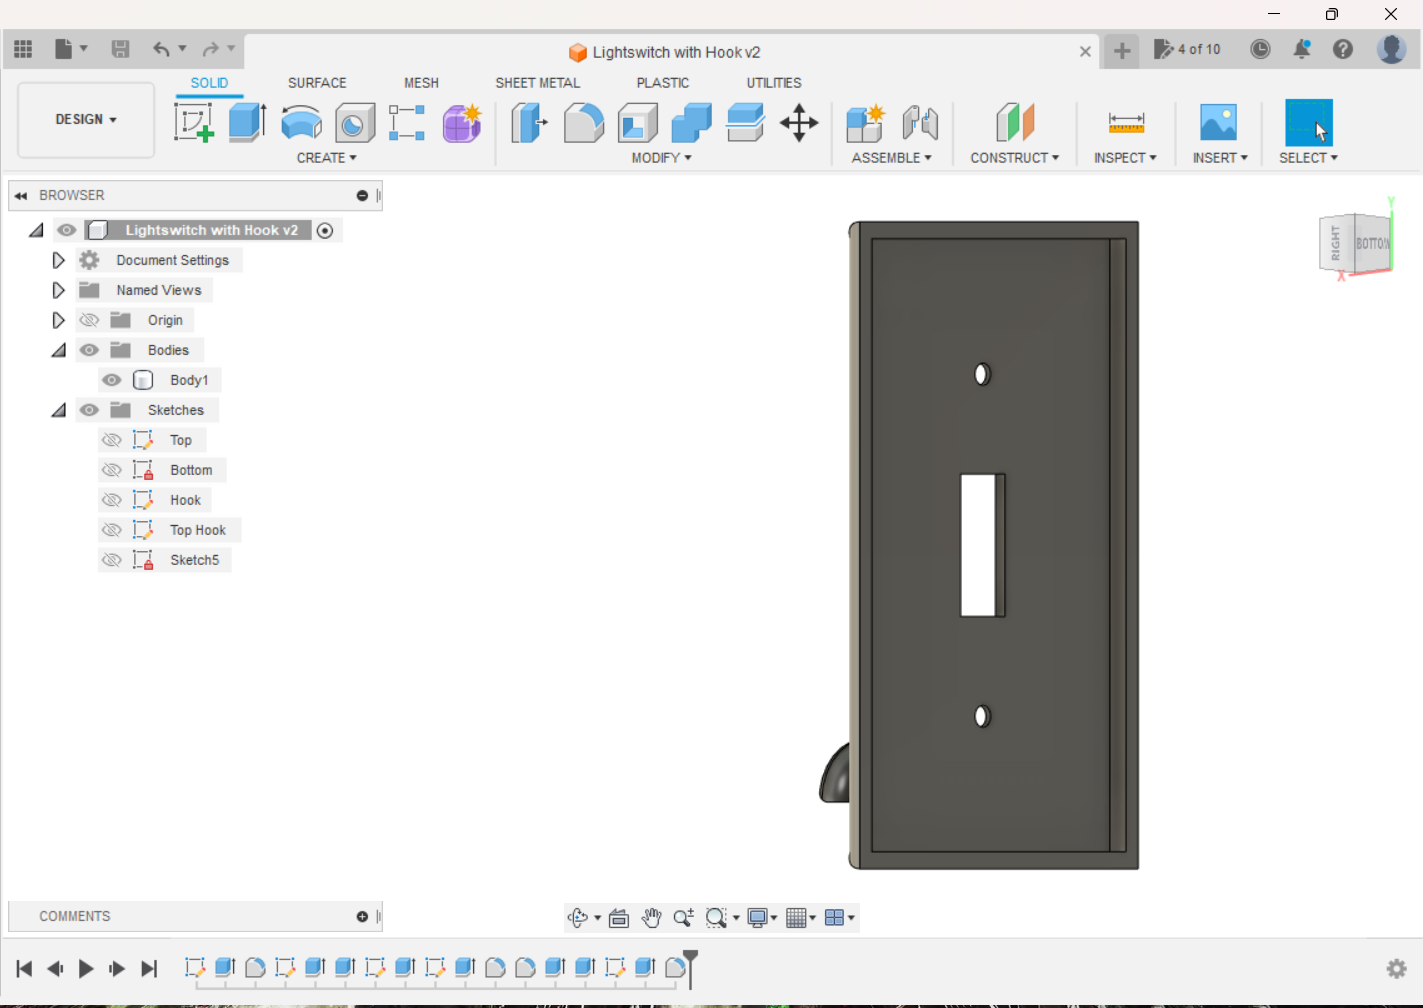
Task: Open the Help question mark
Action: (1343, 49)
